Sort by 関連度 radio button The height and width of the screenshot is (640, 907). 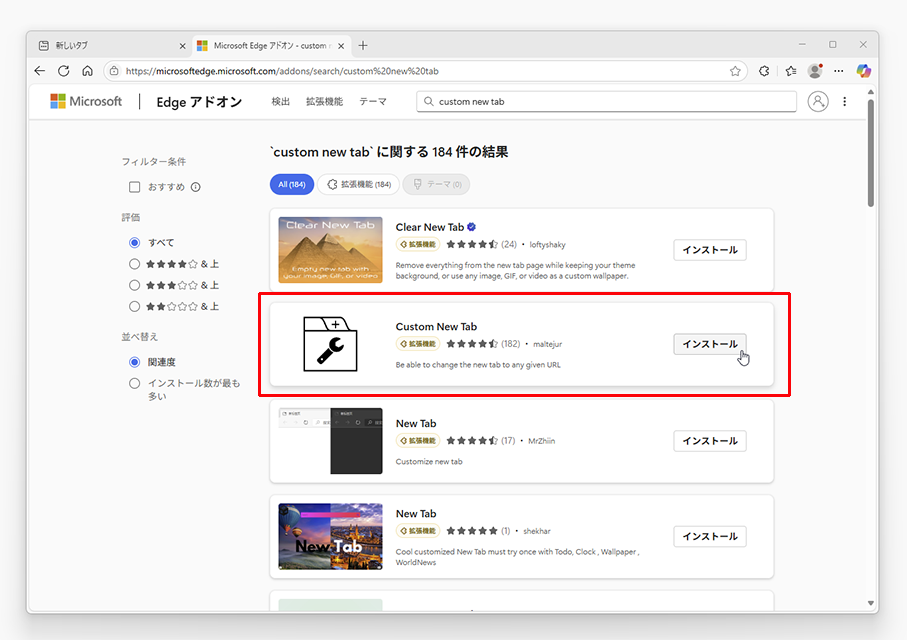click(134, 362)
